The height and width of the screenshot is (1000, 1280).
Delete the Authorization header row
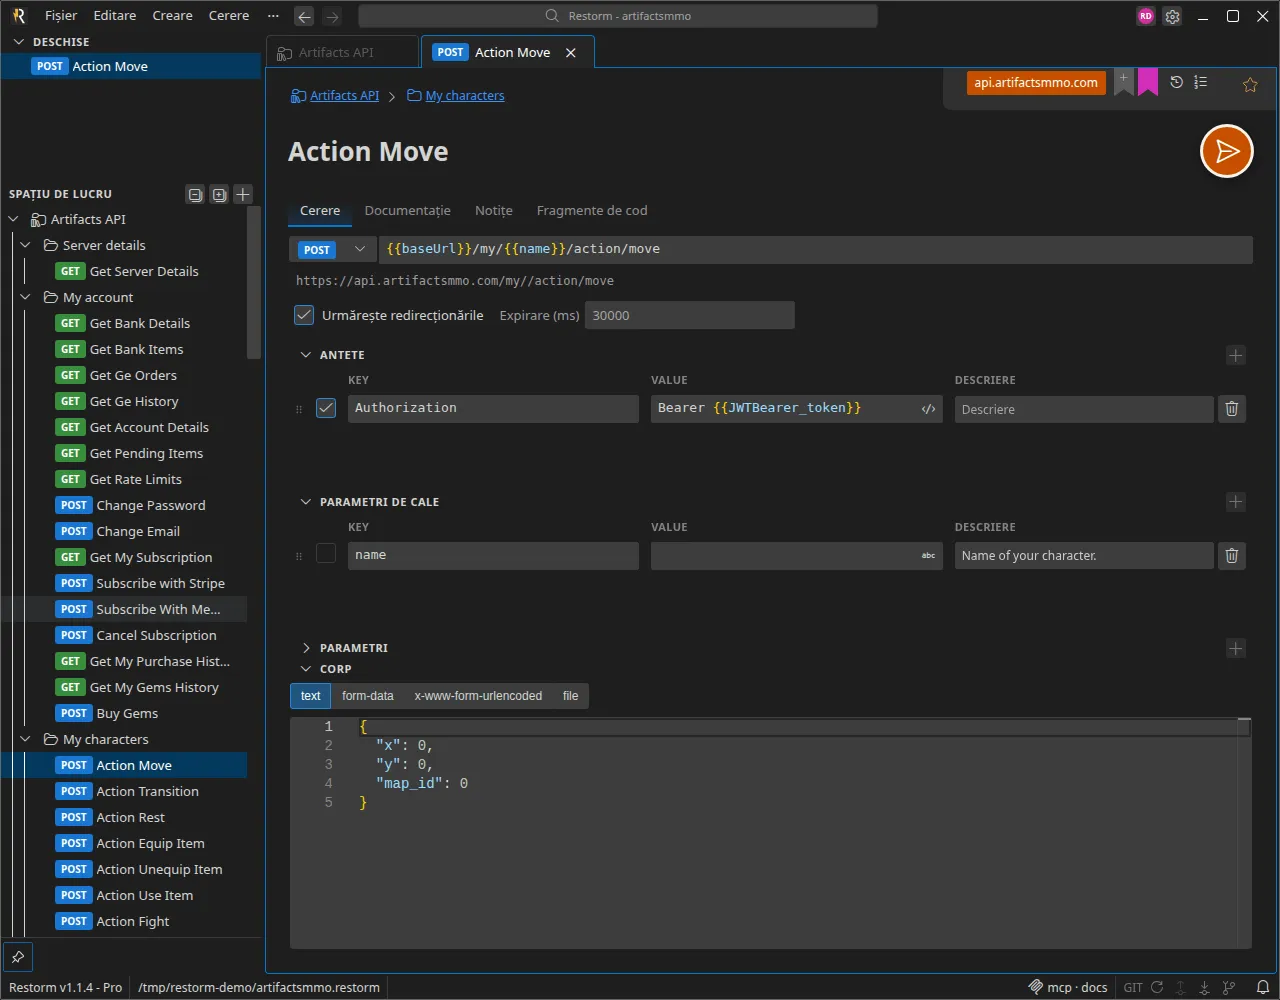pos(1232,408)
